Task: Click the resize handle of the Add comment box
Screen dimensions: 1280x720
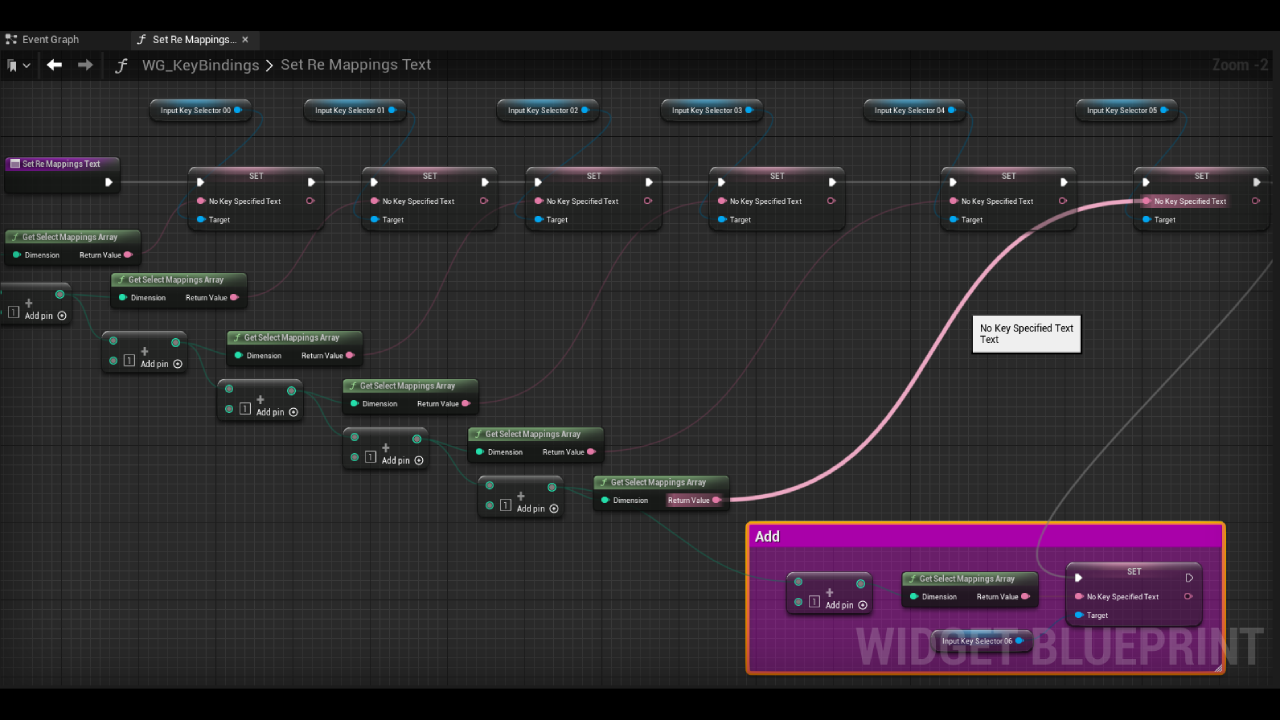Action: tap(1217, 666)
